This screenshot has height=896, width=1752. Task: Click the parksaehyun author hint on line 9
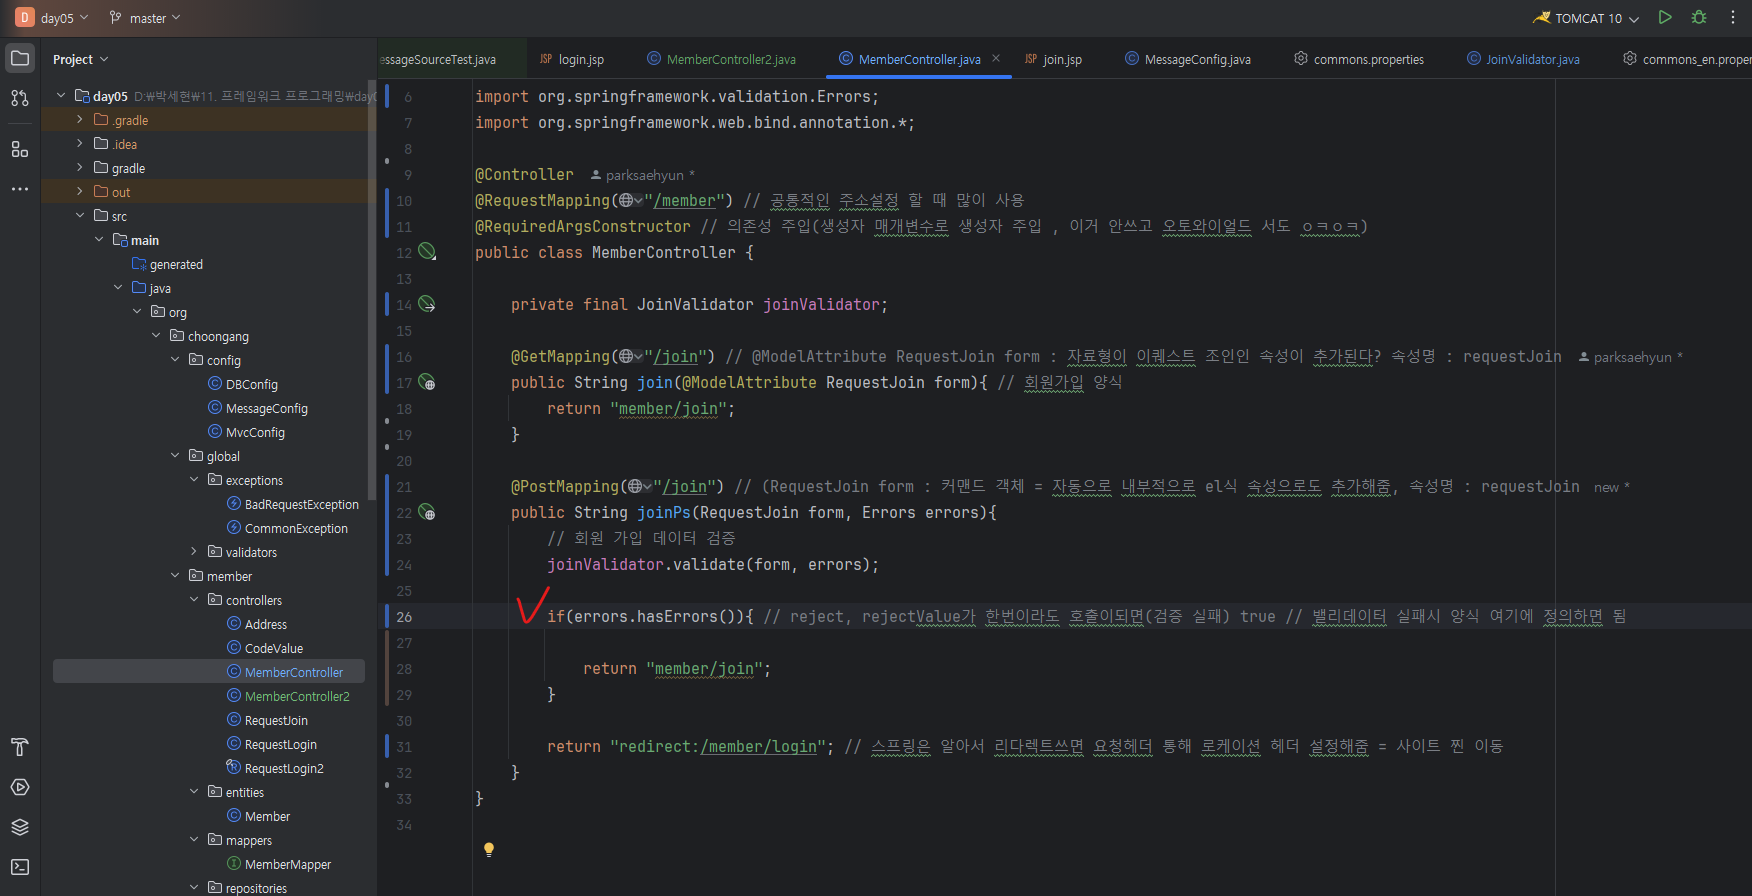(643, 175)
